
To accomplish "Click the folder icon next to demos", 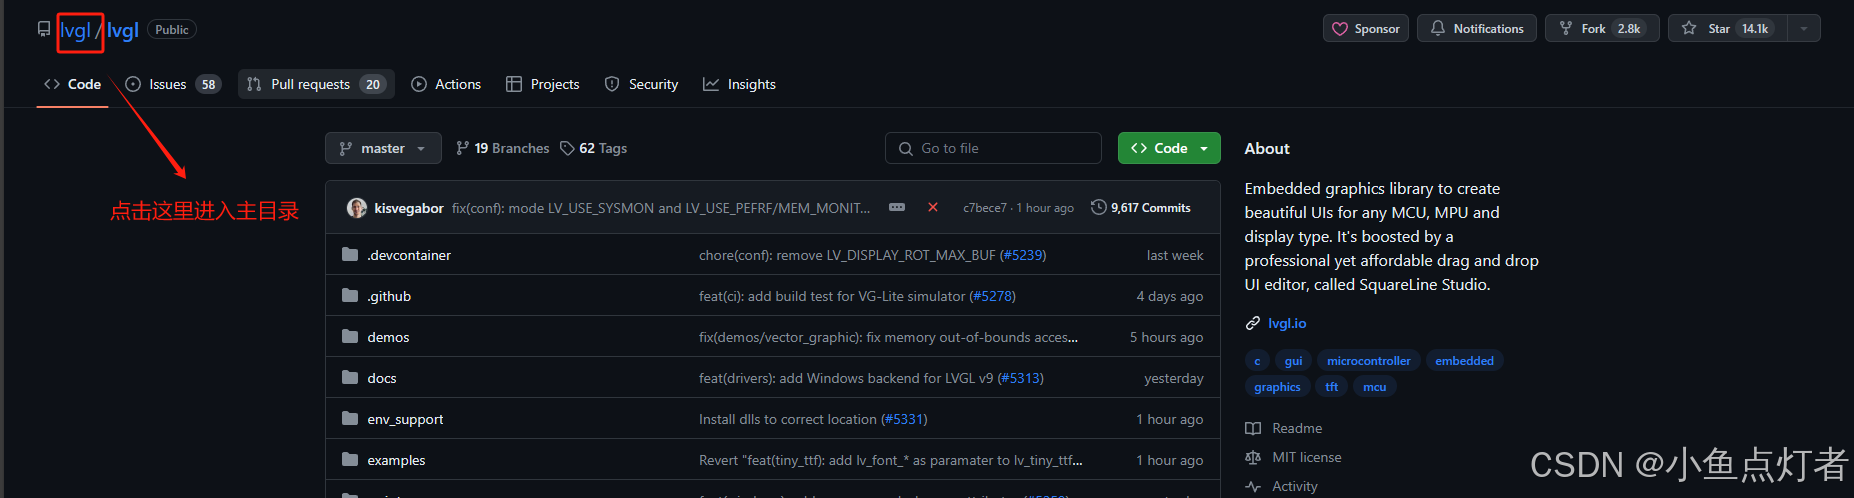I will point(350,336).
